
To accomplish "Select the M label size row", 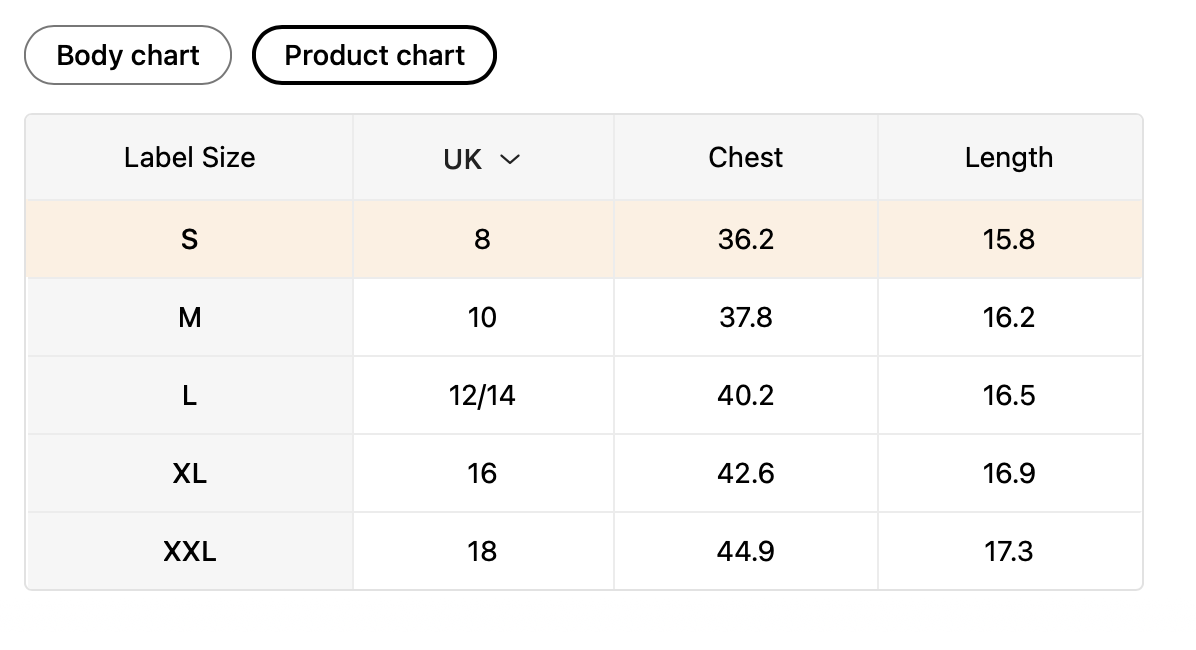I will (189, 318).
